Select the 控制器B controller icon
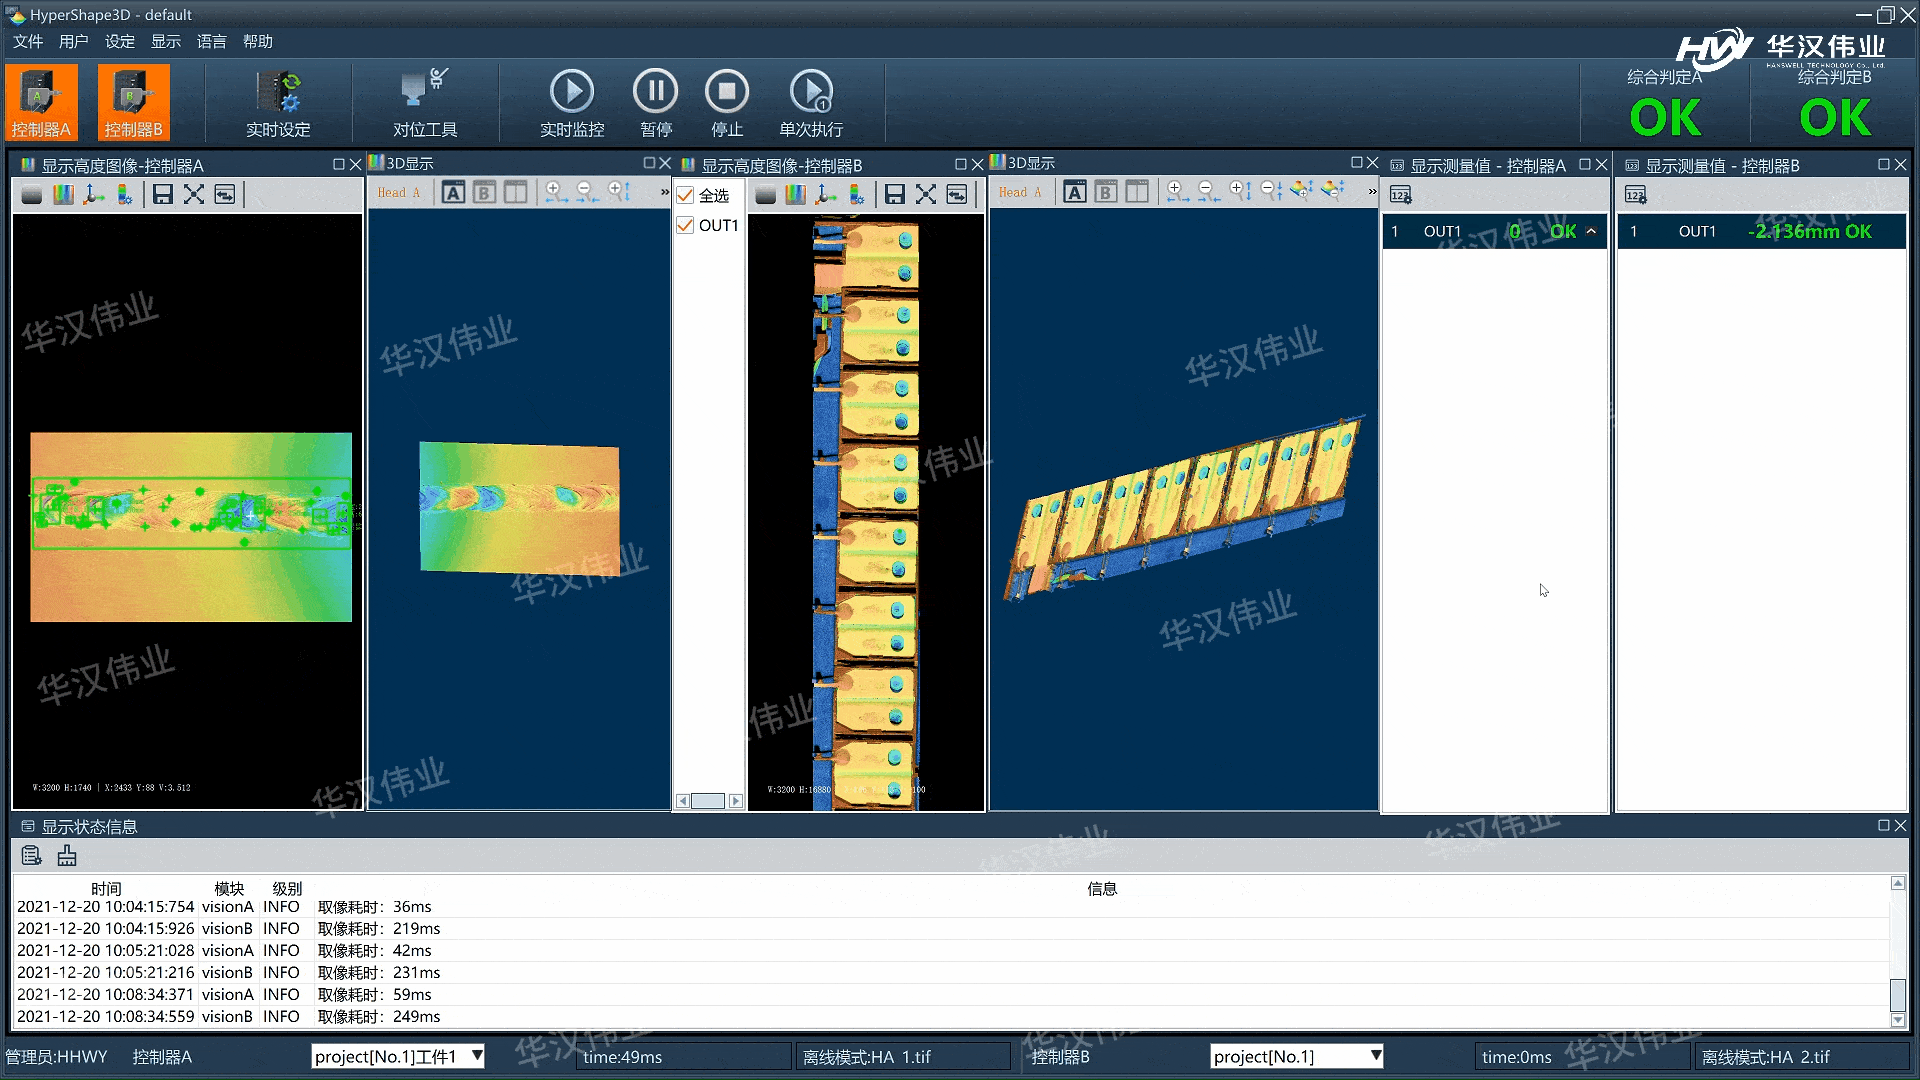1920x1080 pixels. (133, 102)
